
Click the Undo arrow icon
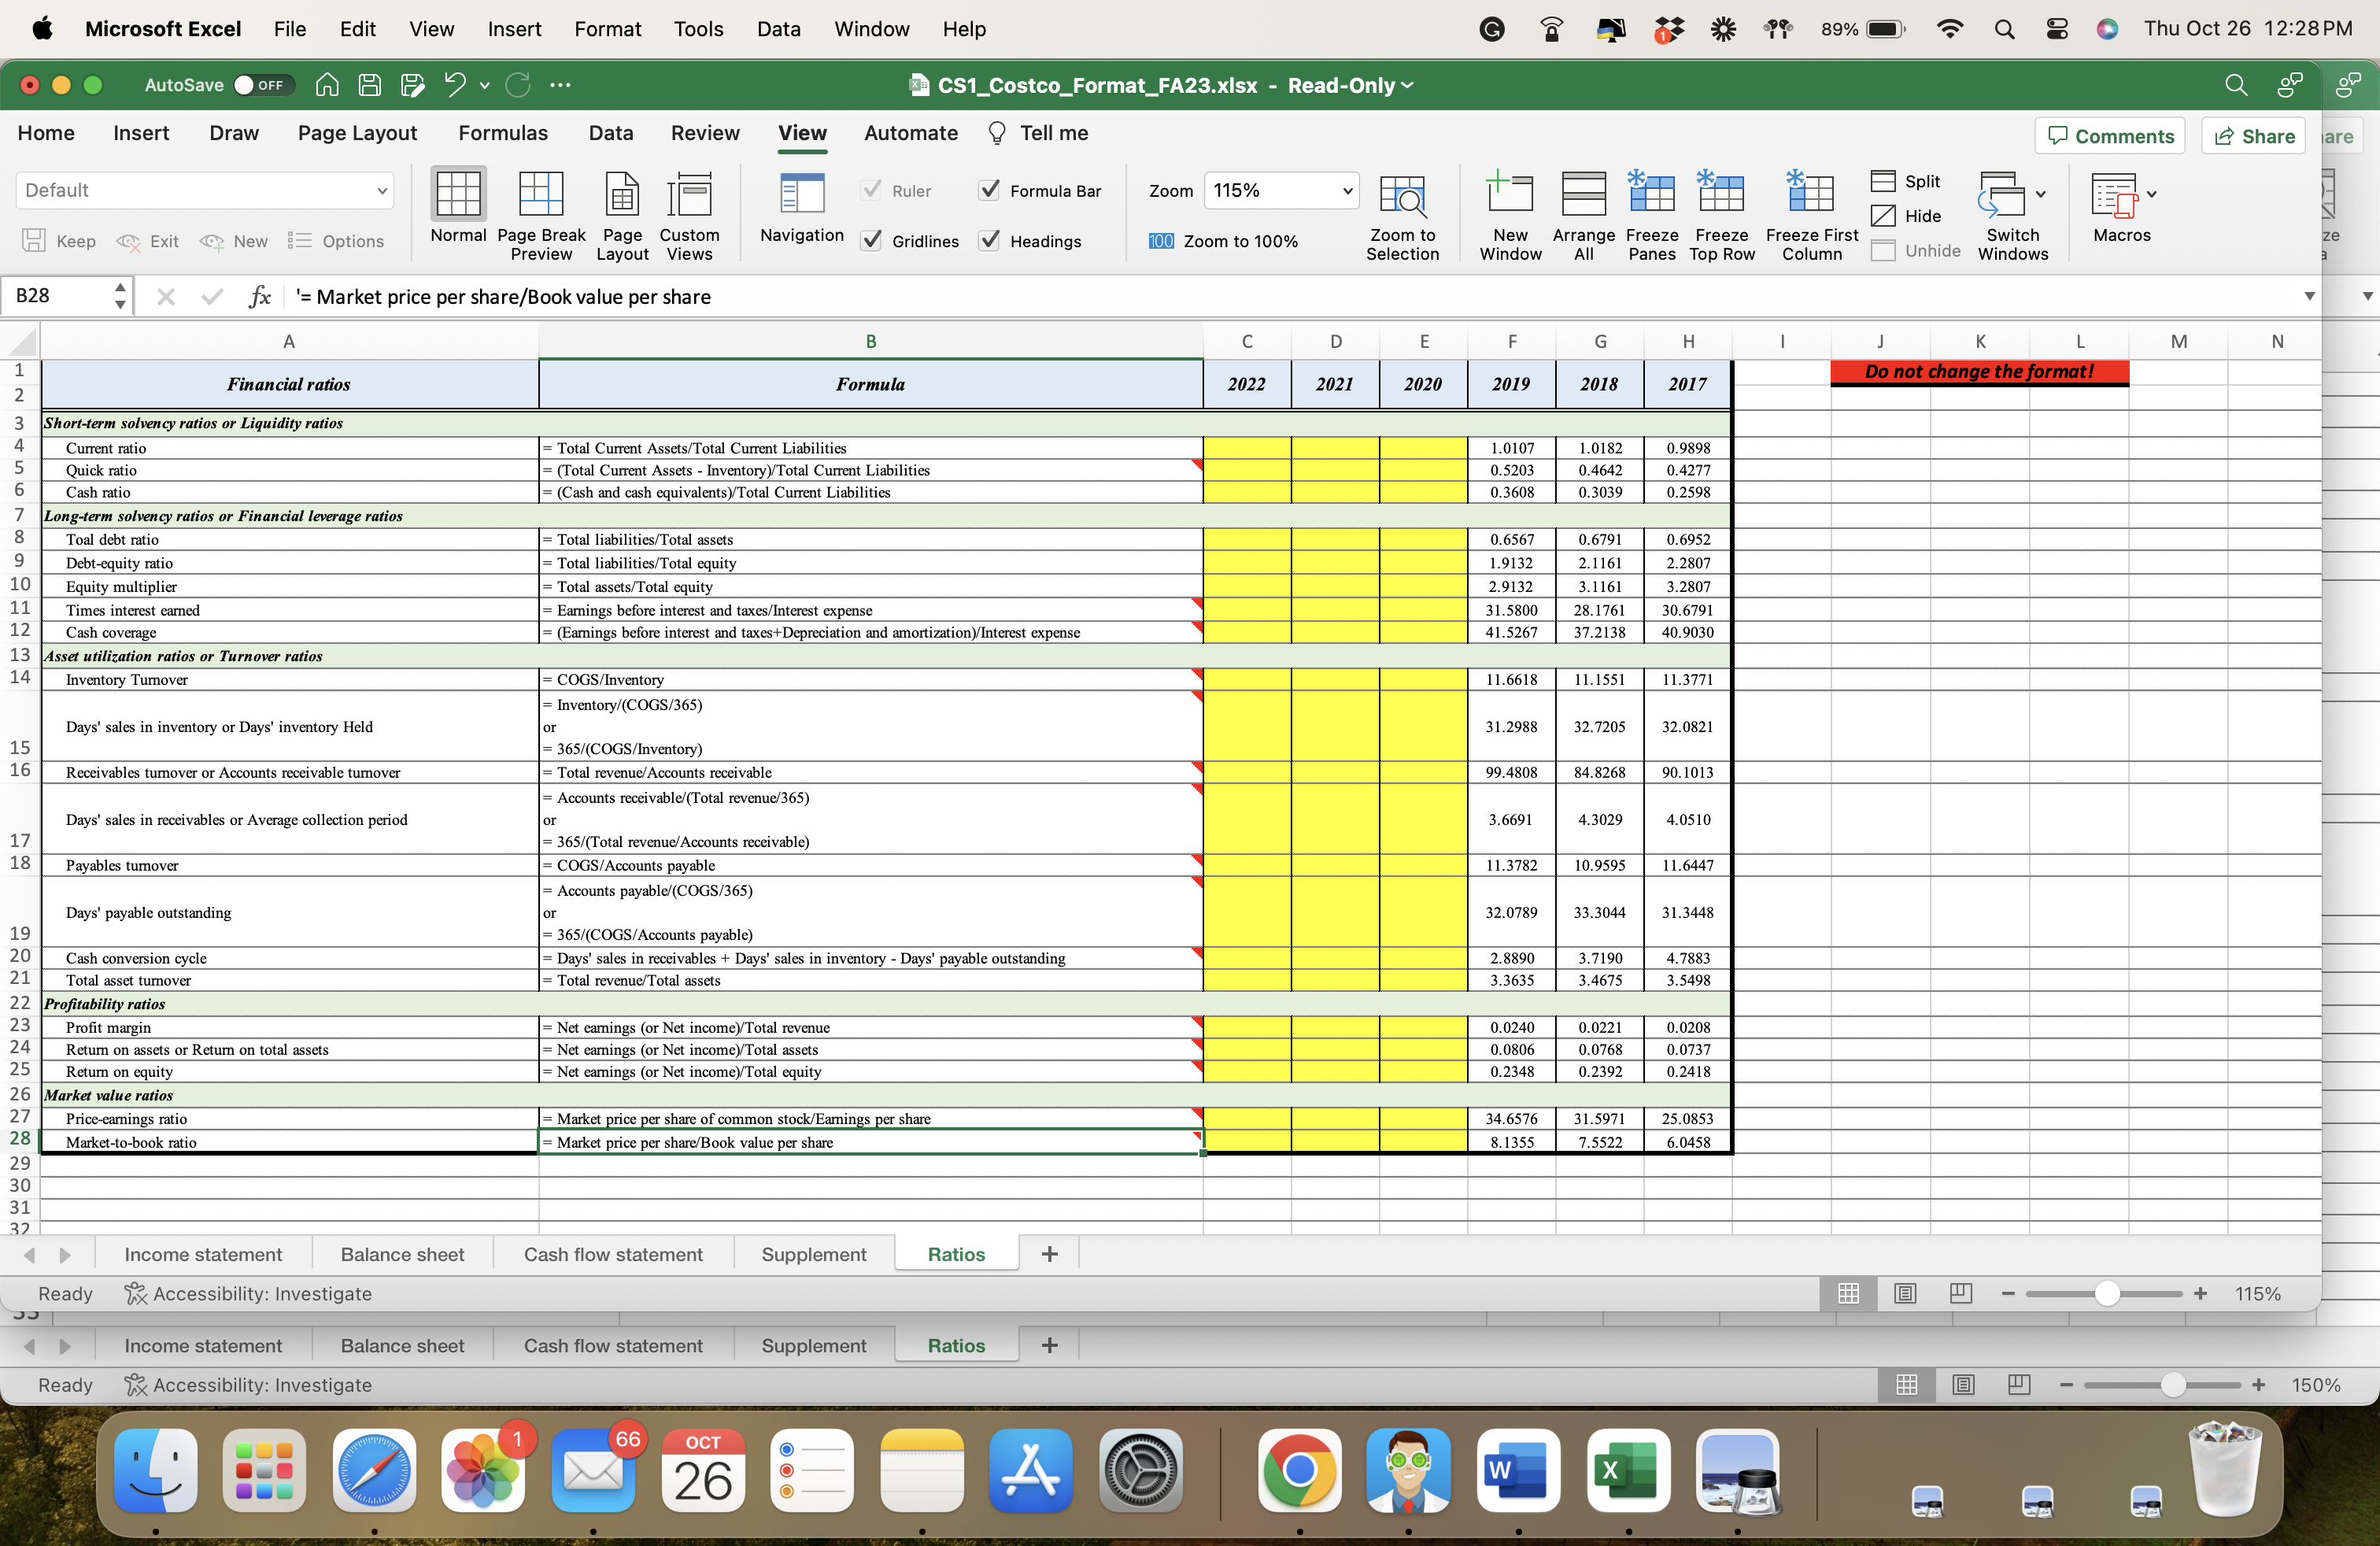pyautogui.click(x=455, y=85)
